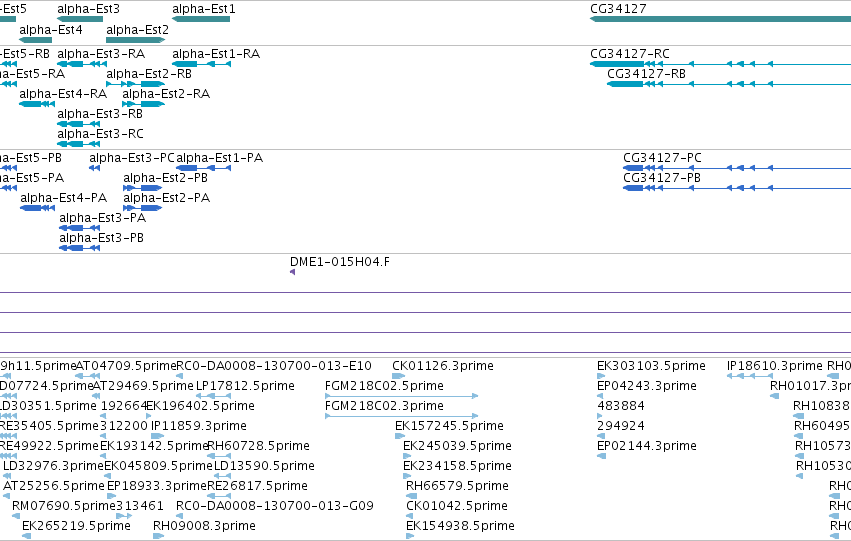Click RC0-DA0008-130700-013-G09 label
This screenshot has width=851, height=541.
click(275, 507)
